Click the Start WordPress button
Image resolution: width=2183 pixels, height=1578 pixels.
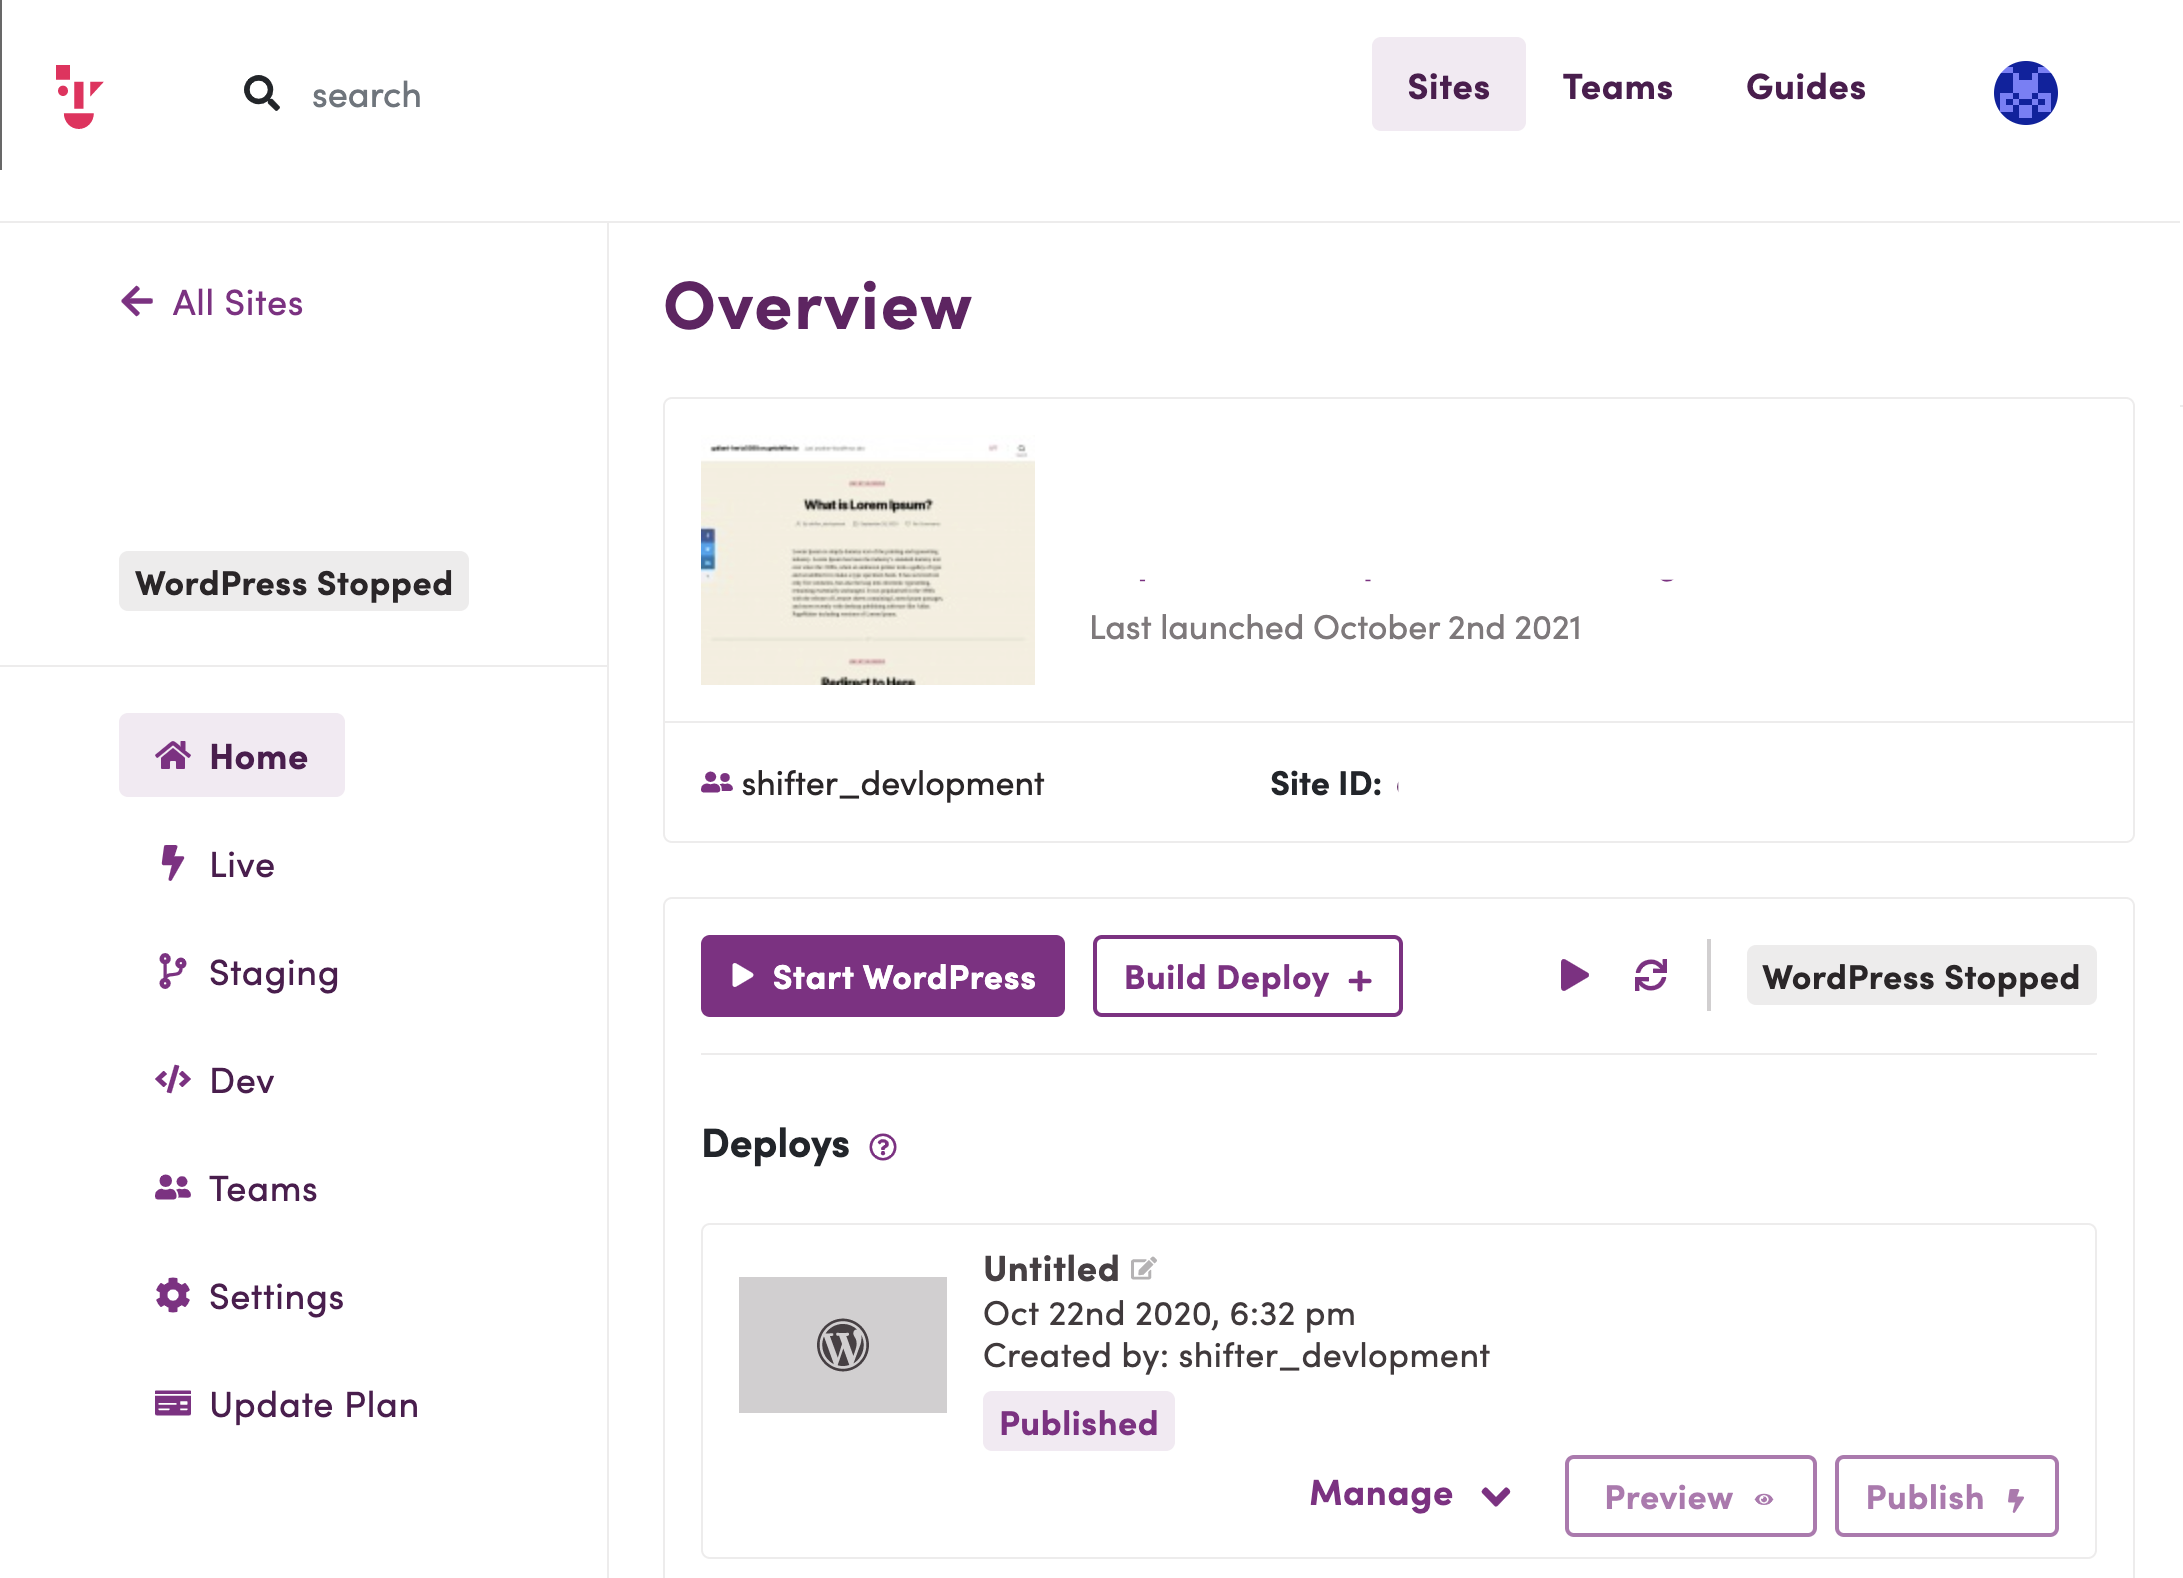(x=883, y=976)
